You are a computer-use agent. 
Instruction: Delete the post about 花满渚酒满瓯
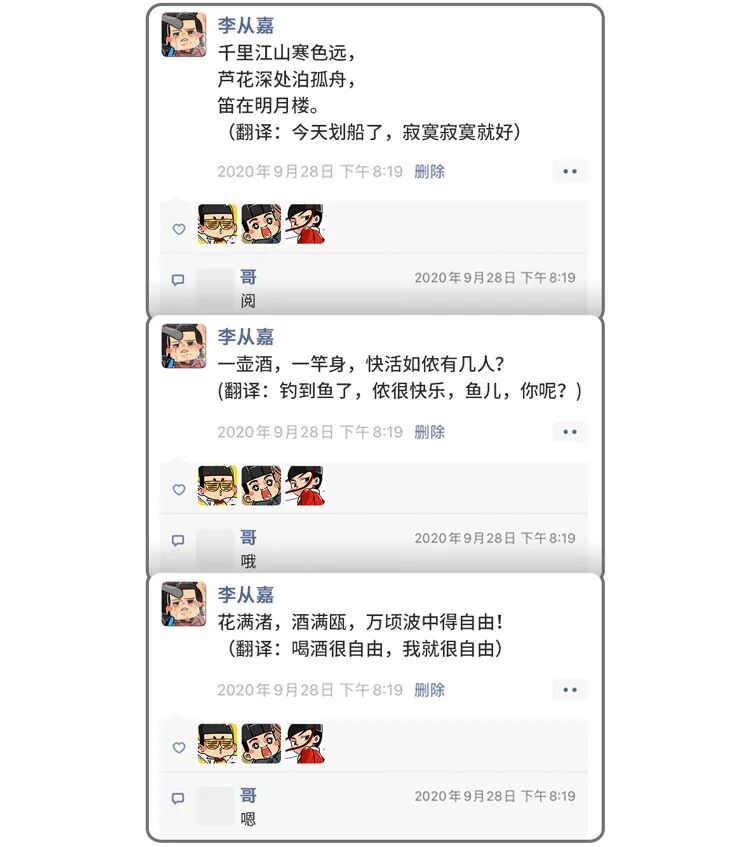(430, 690)
